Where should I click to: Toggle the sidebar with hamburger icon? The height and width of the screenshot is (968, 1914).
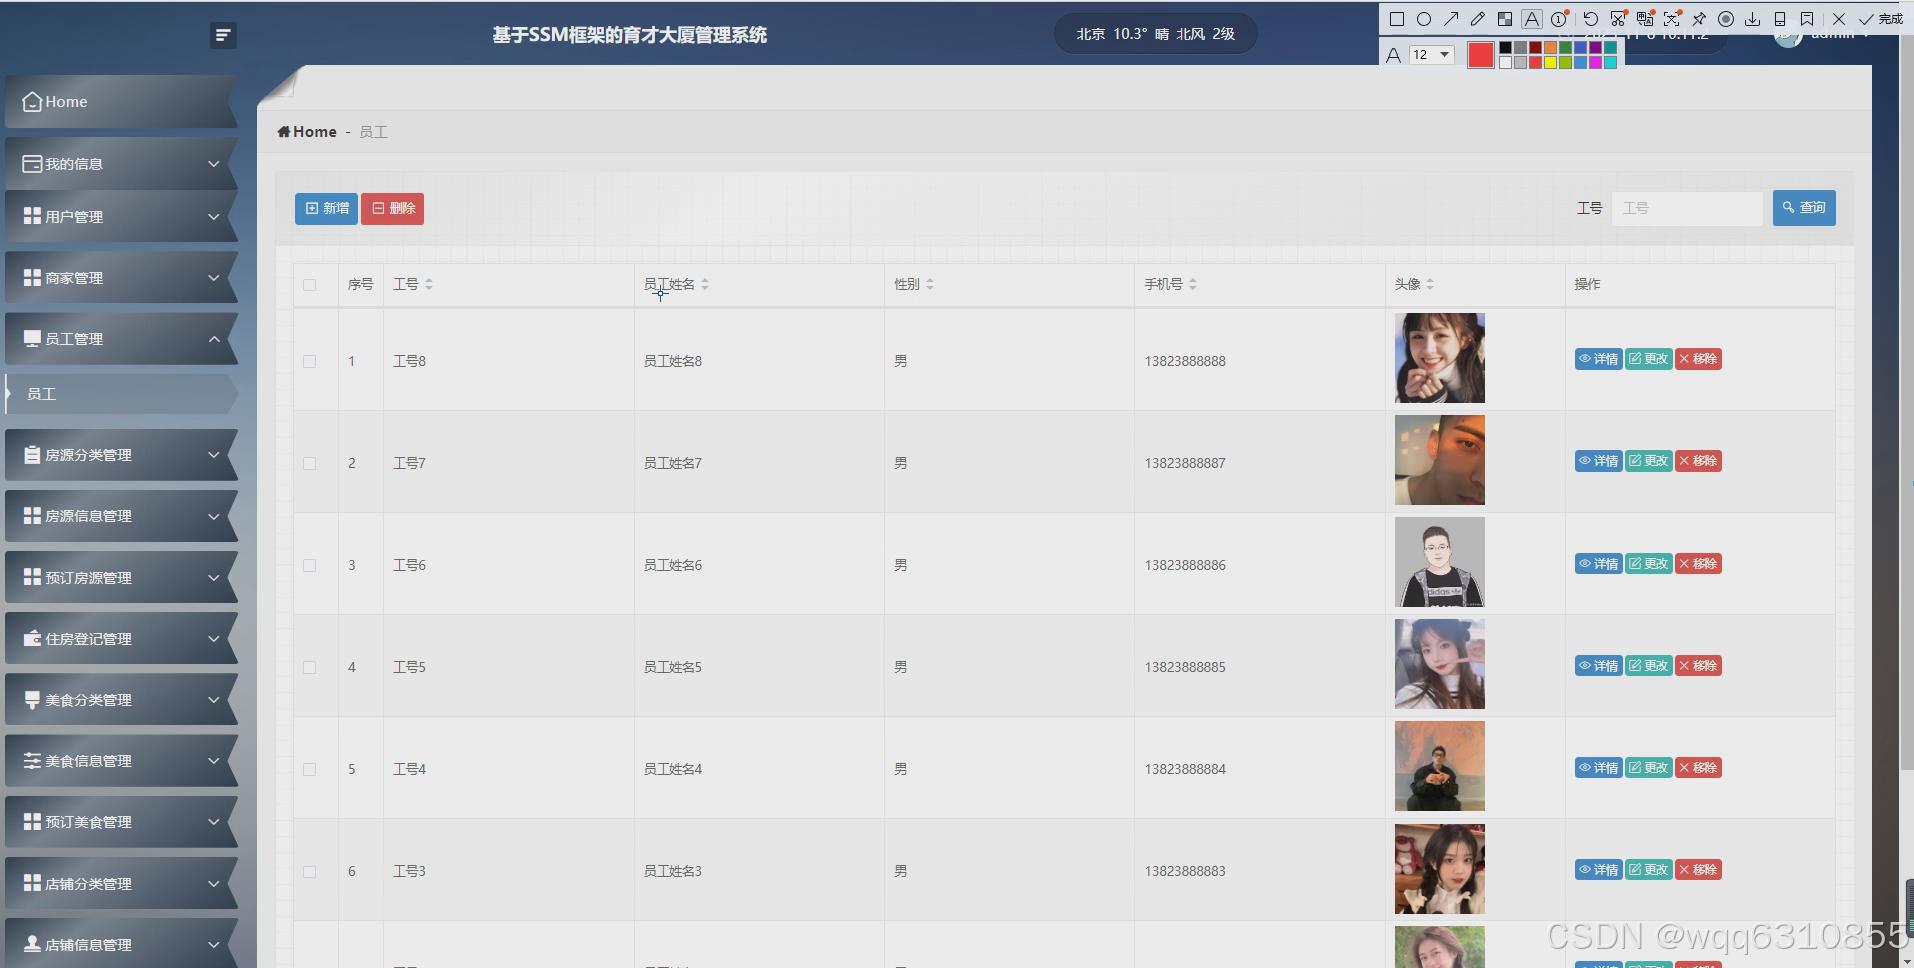coord(223,35)
